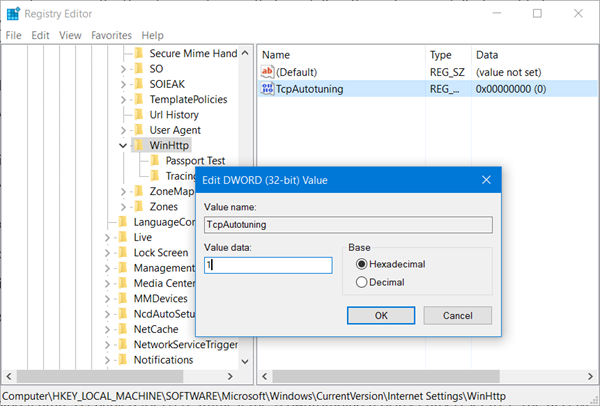Collapse the WinHttp tree node
This screenshot has width=600, height=406.
click(123, 146)
